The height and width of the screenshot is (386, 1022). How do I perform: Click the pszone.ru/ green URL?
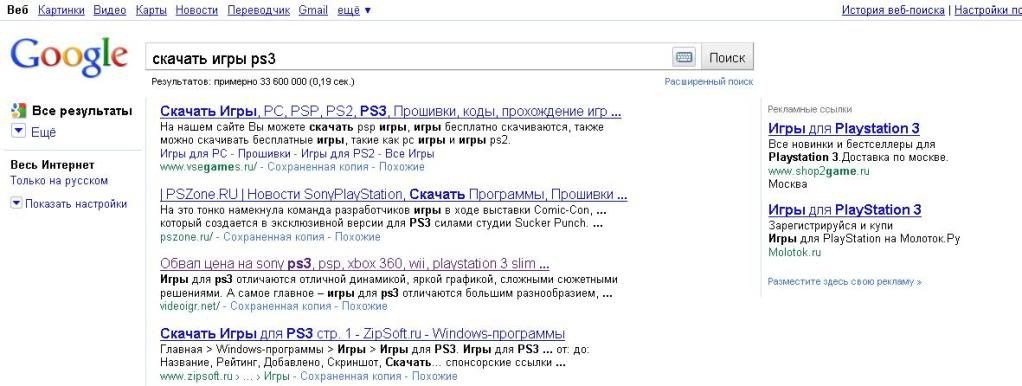[x=186, y=237]
